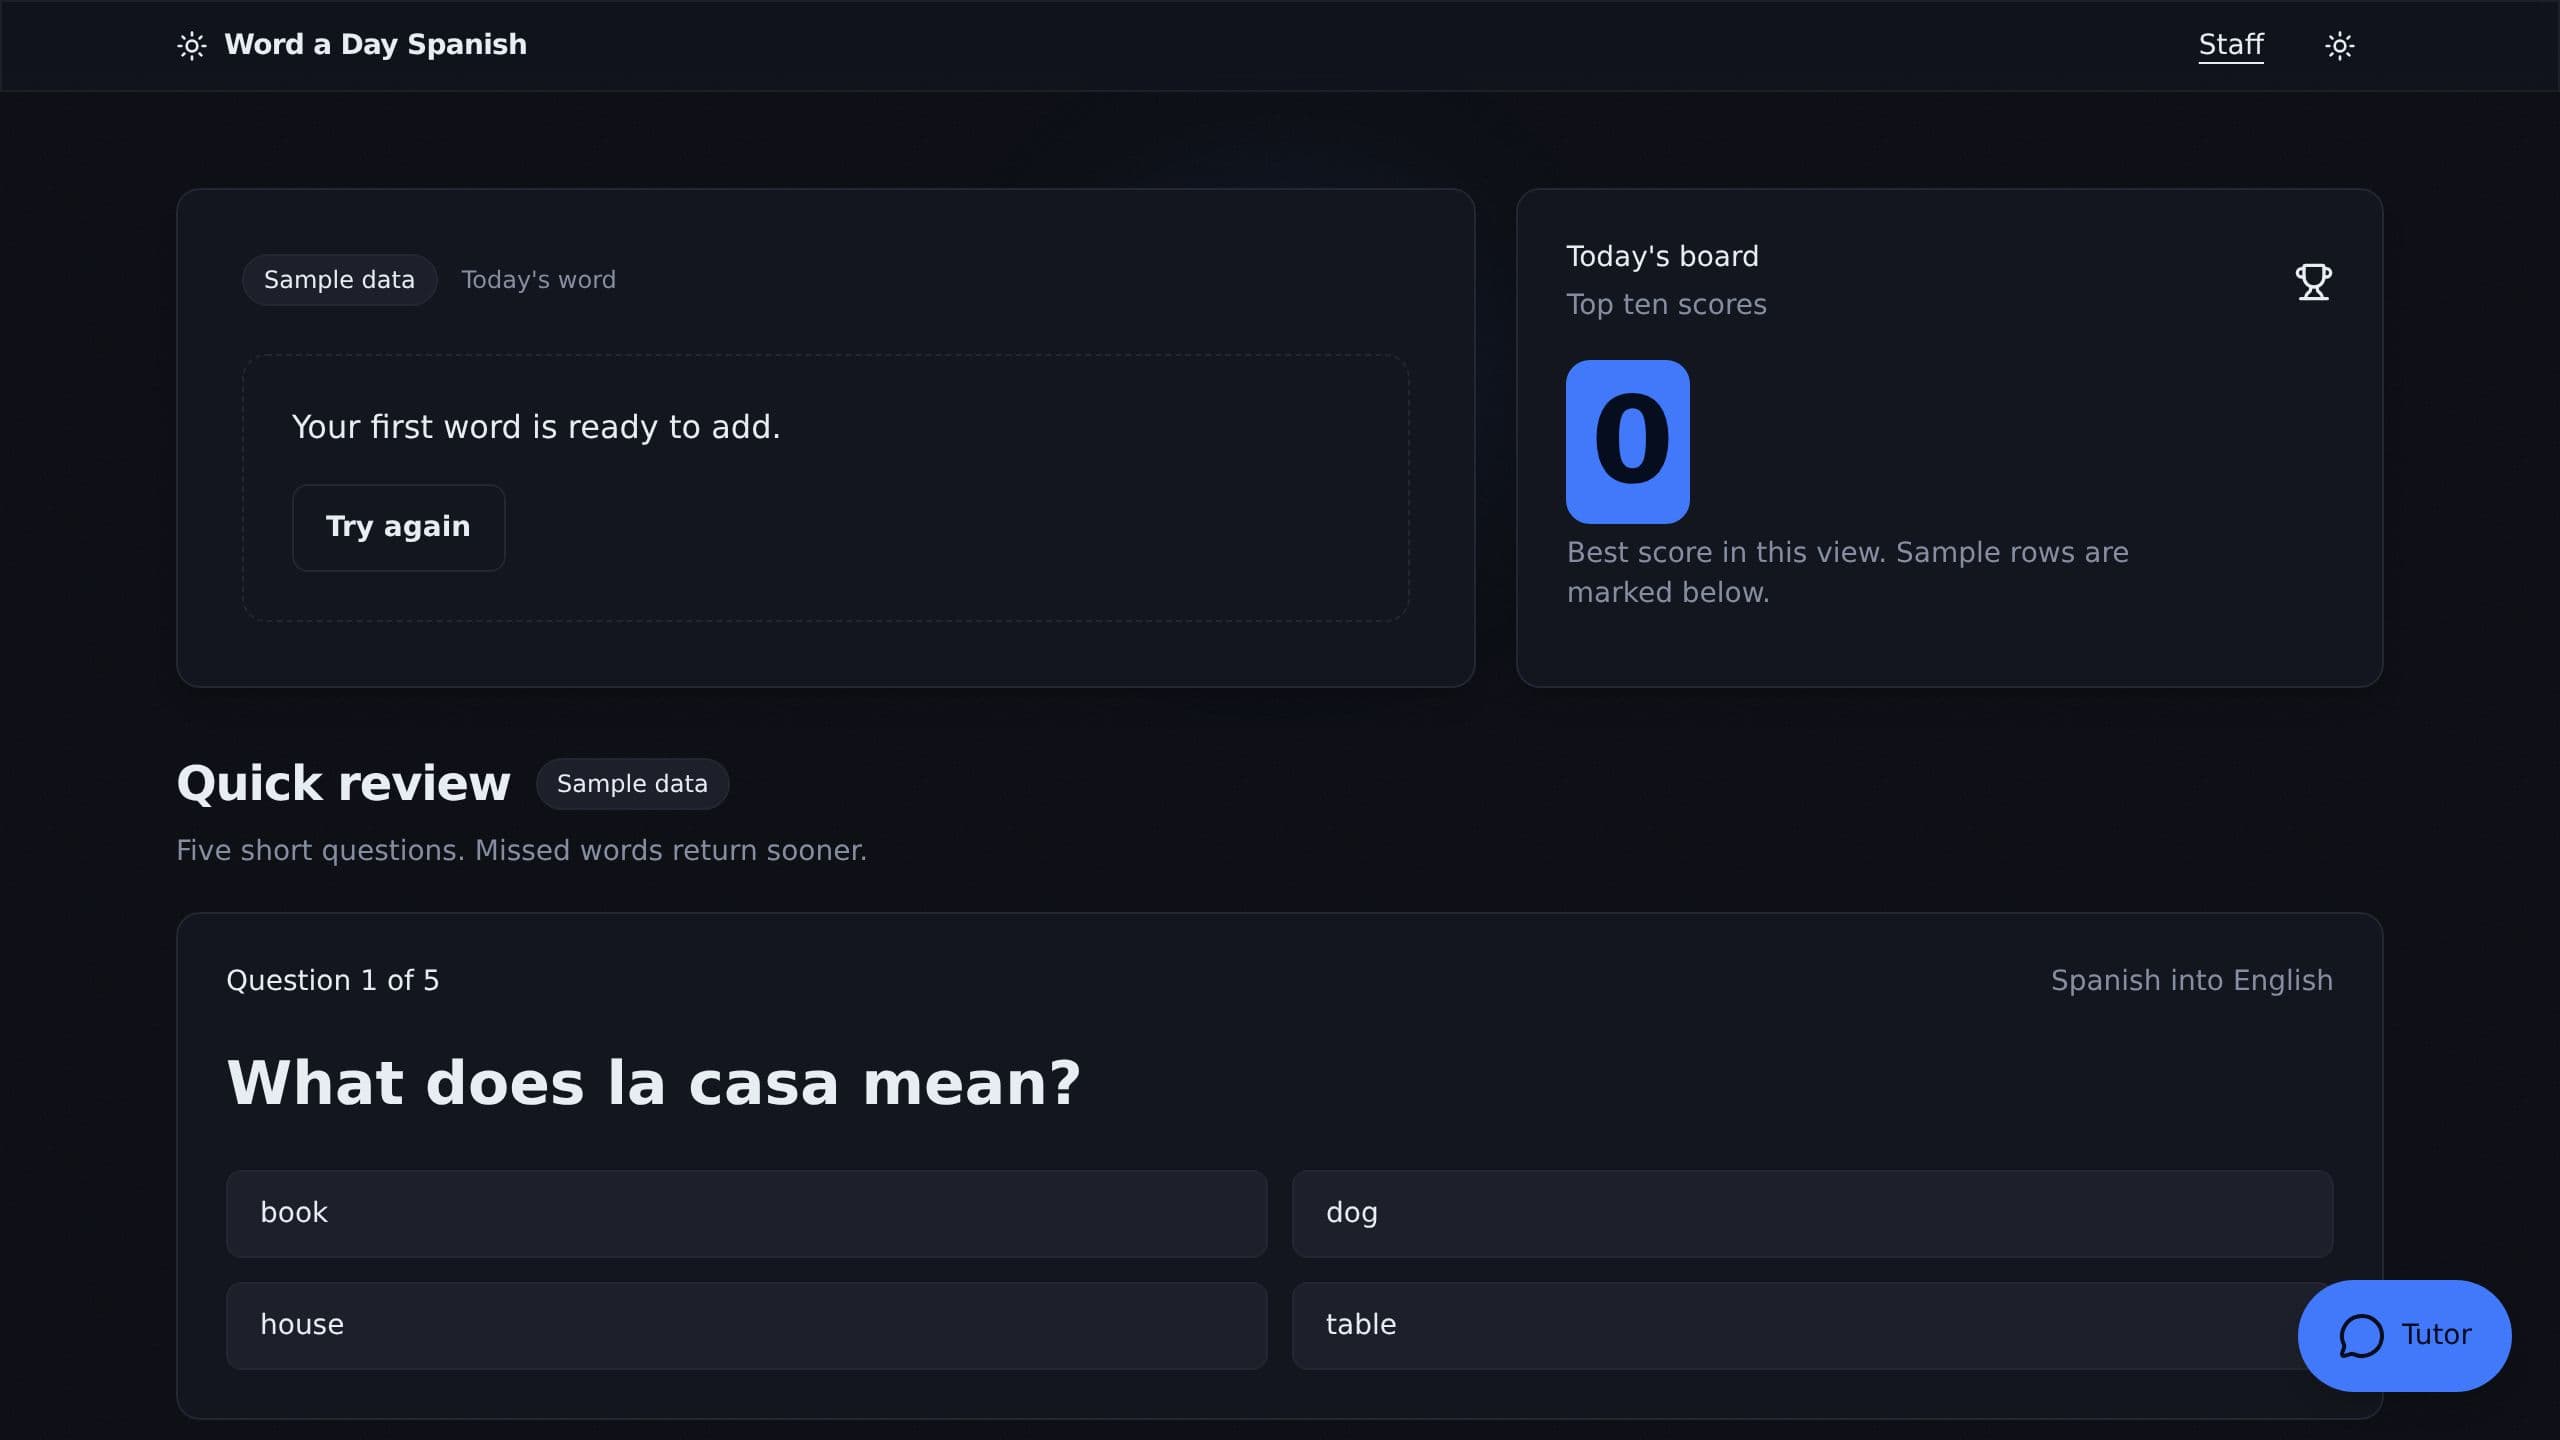The height and width of the screenshot is (1440, 2560).
Task: Click the 'Spanish into English' label
Action: coord(2192,980)
